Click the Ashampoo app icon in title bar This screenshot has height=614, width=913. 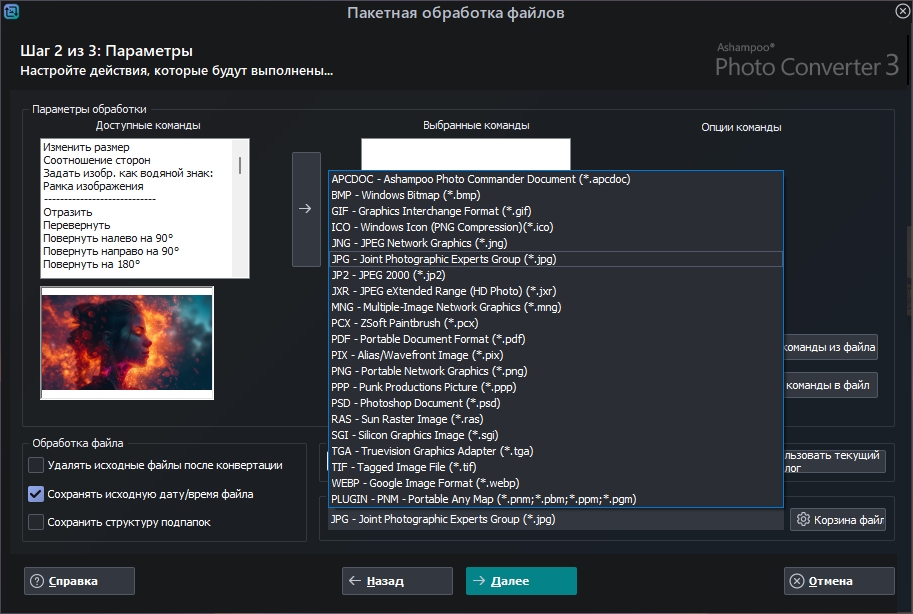(12, 12)
